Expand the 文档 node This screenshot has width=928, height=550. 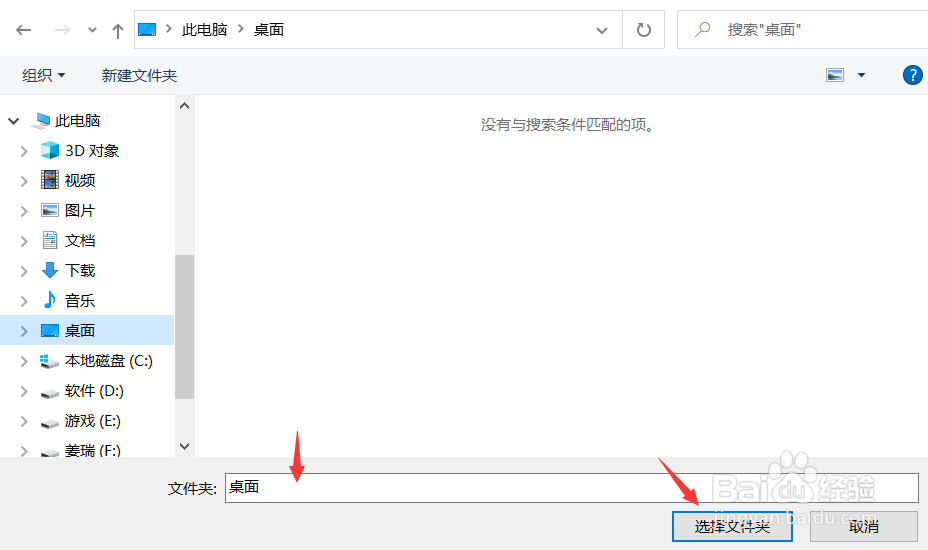pos(24,241)
